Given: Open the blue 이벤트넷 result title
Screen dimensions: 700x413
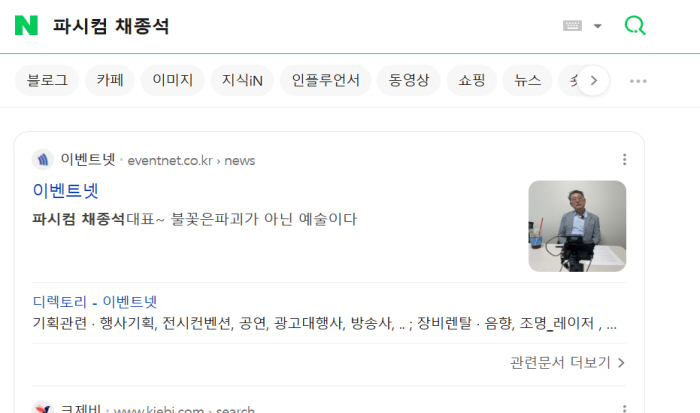Looking at the screenshot, I should point(66,191).
